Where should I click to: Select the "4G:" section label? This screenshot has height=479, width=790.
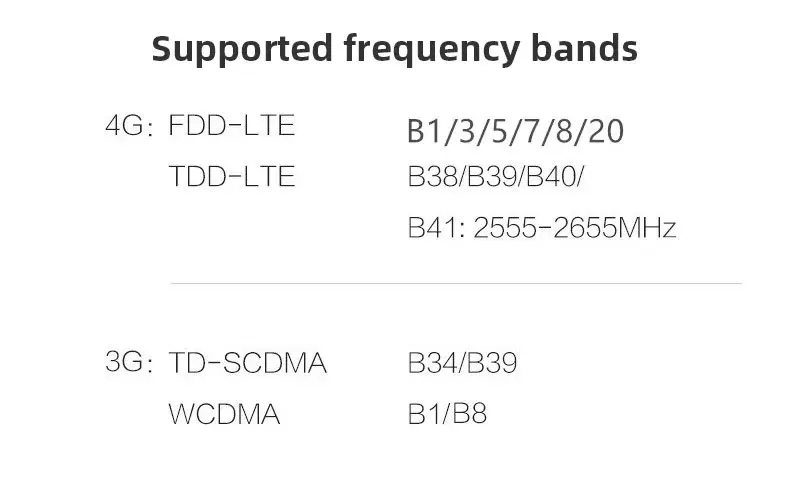click(129, 127)
